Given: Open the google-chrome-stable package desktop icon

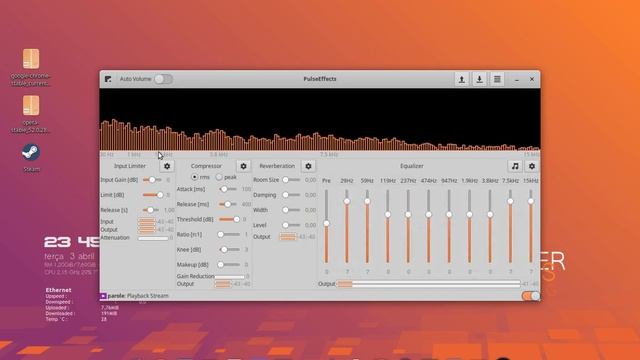Looking at the screenshot, I should [x=31, y=67].
